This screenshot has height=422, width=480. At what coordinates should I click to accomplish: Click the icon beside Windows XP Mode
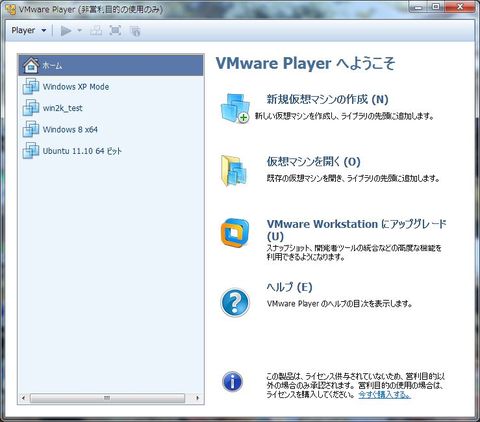(x=31, y=87)
